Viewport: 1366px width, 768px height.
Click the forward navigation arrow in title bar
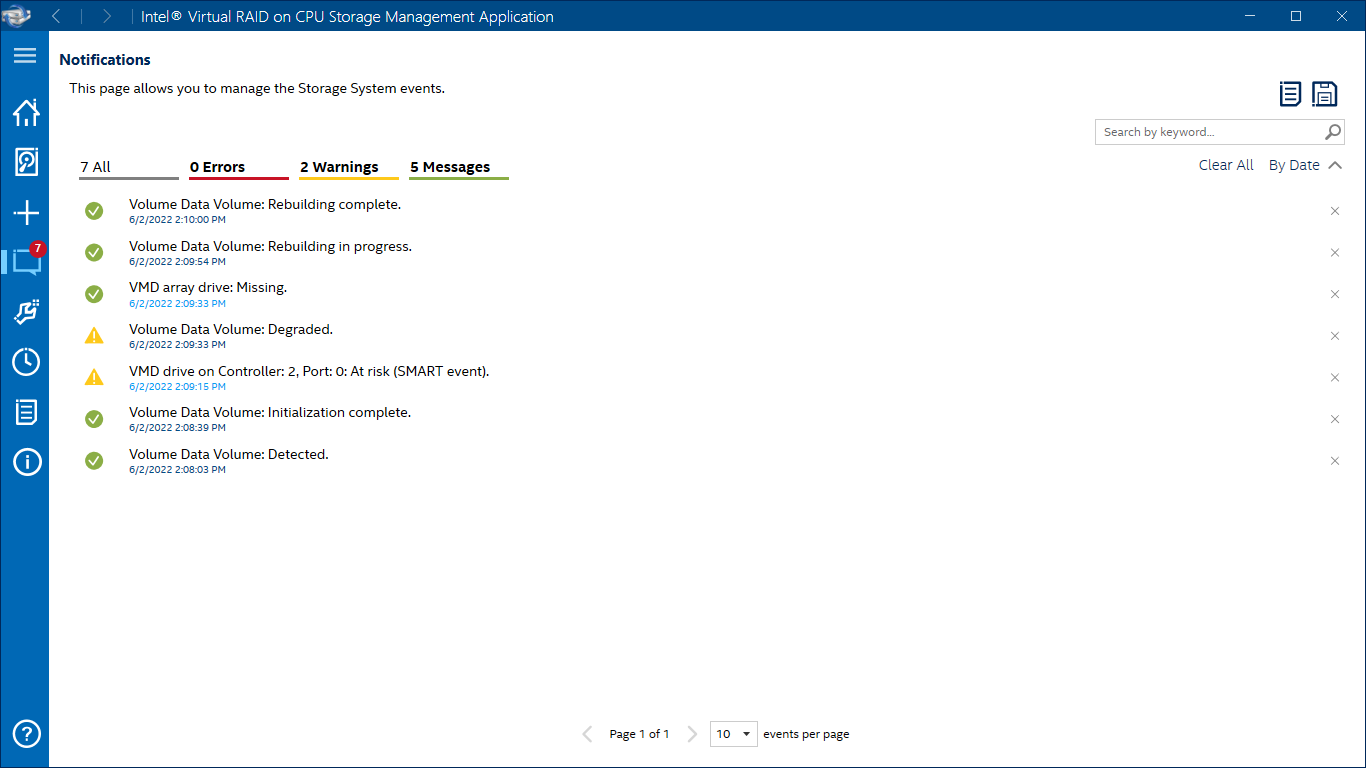[x=107, y=16]
